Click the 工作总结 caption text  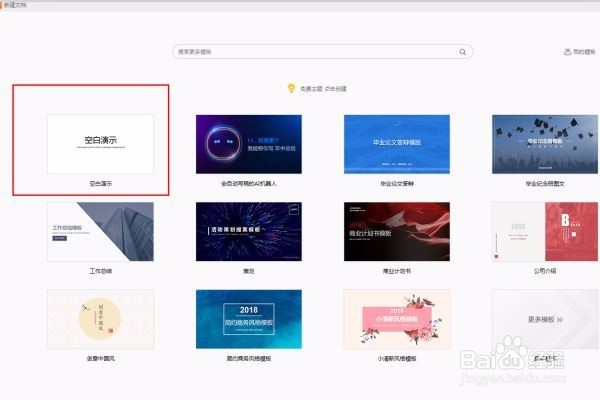(x=101, y=271)
